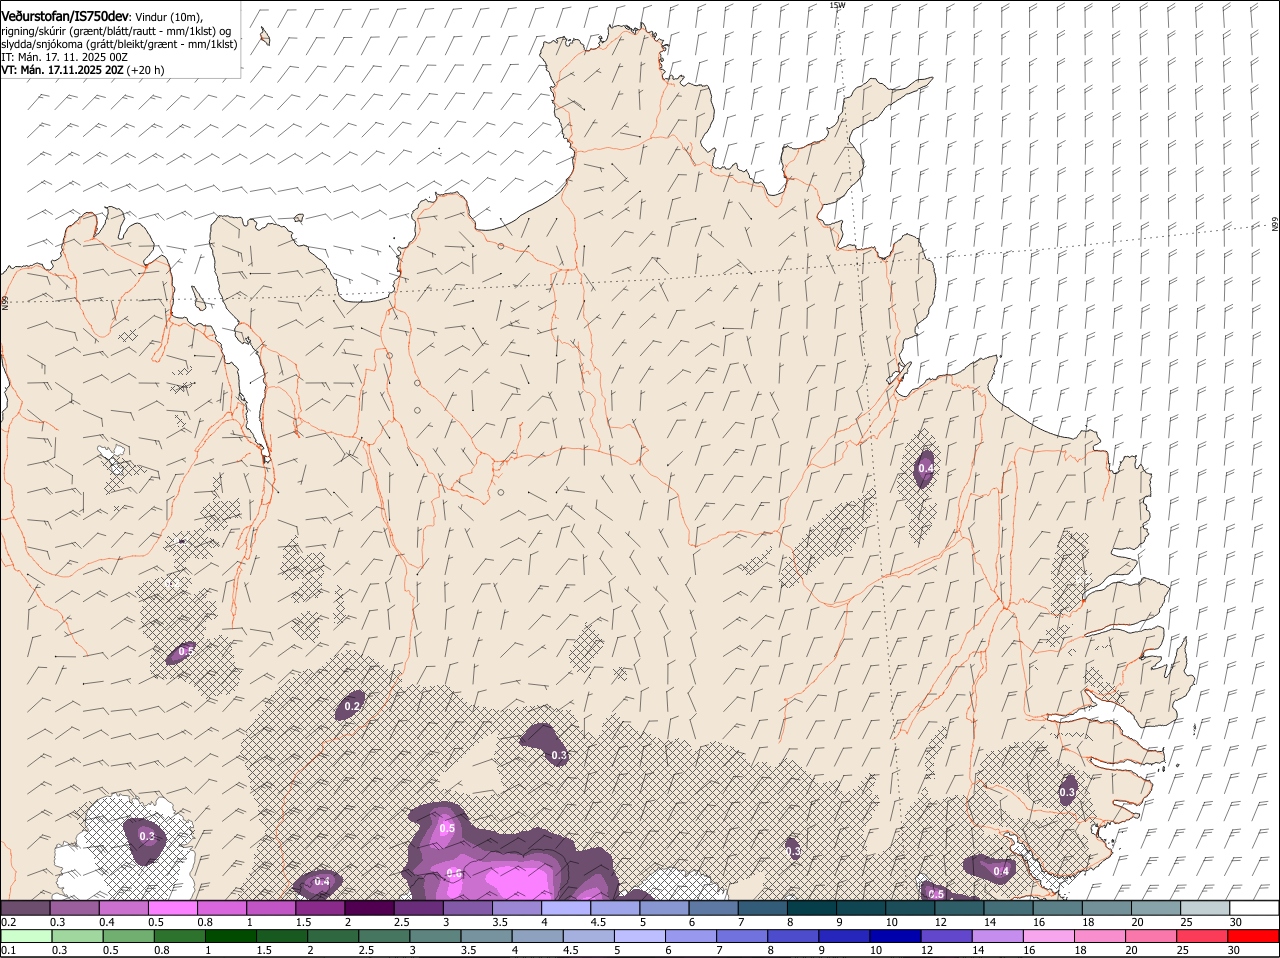Click the 0.2 contour label on the map
Viewport: 1280px width, 958px height.
pos(352,706)
